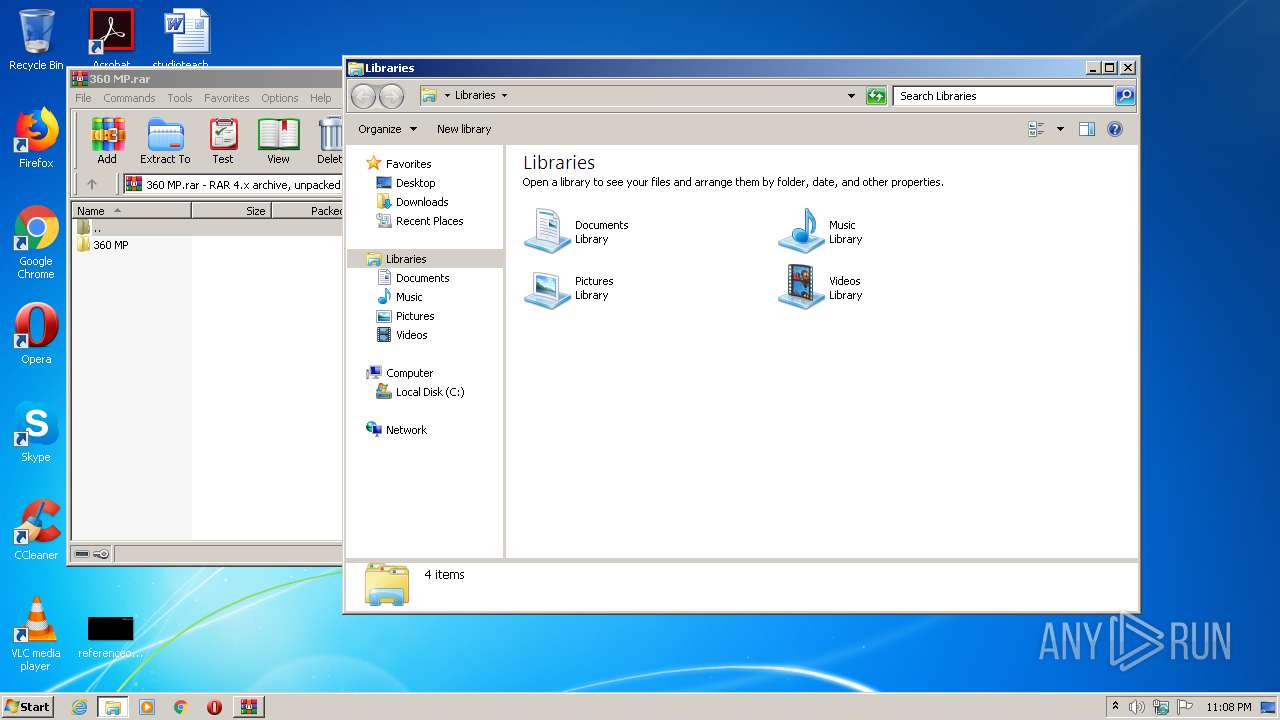Screen dimensions: 1280x720
Task: Click the Explorer search magnifier icon
Action: 1125,96
